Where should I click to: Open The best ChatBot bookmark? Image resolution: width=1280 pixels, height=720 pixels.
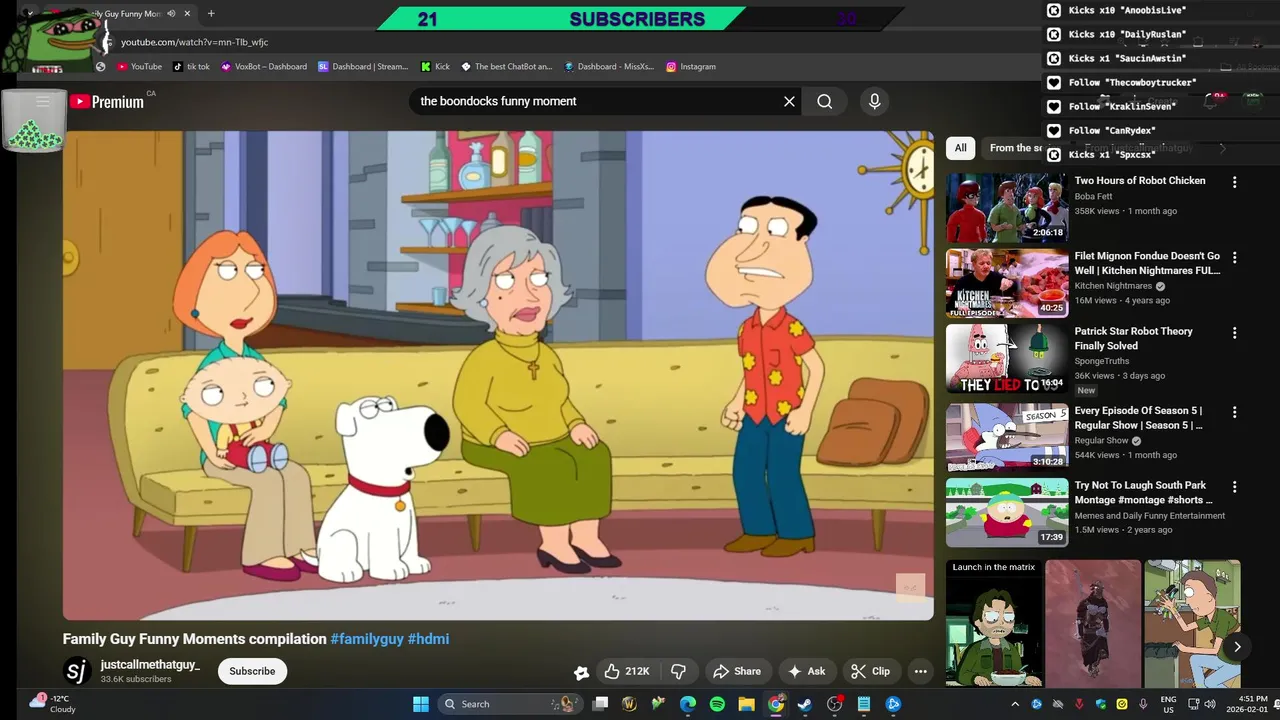[x=506, y=66]
